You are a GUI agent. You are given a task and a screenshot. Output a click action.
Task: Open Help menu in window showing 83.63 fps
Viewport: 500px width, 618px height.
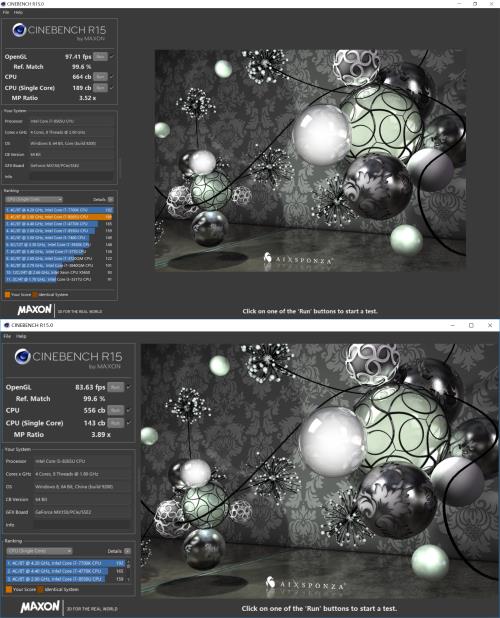coord(21,336)
